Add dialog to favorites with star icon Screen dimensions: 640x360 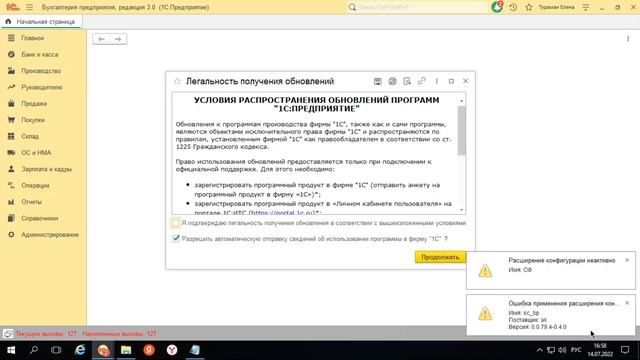(177, 81)
